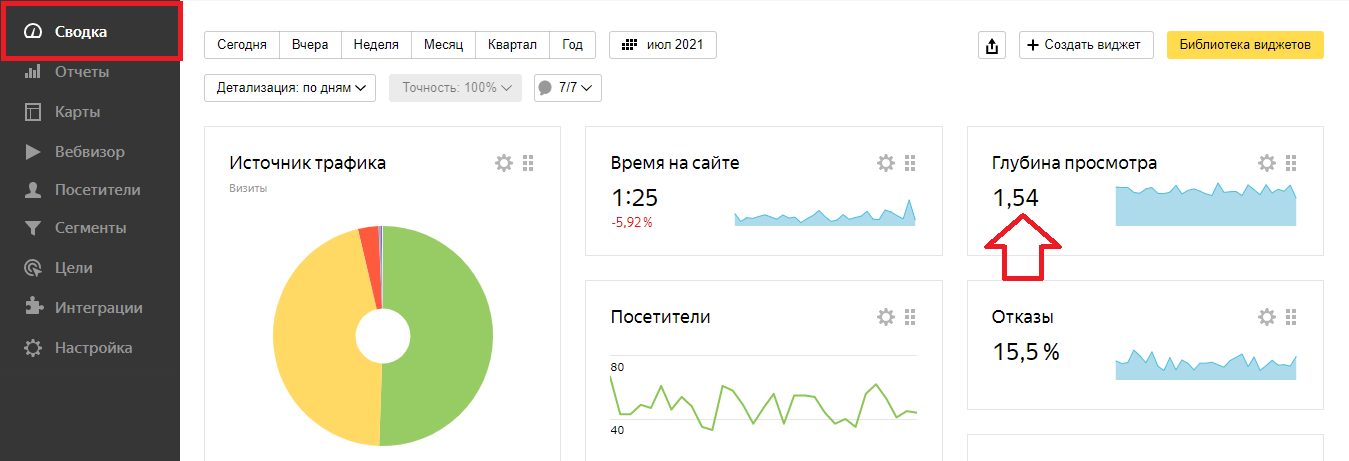The height and width of the screenshot is (461, 1349).
Task: Open the Библиотека виджетов button
Action: click(1245, 45)
